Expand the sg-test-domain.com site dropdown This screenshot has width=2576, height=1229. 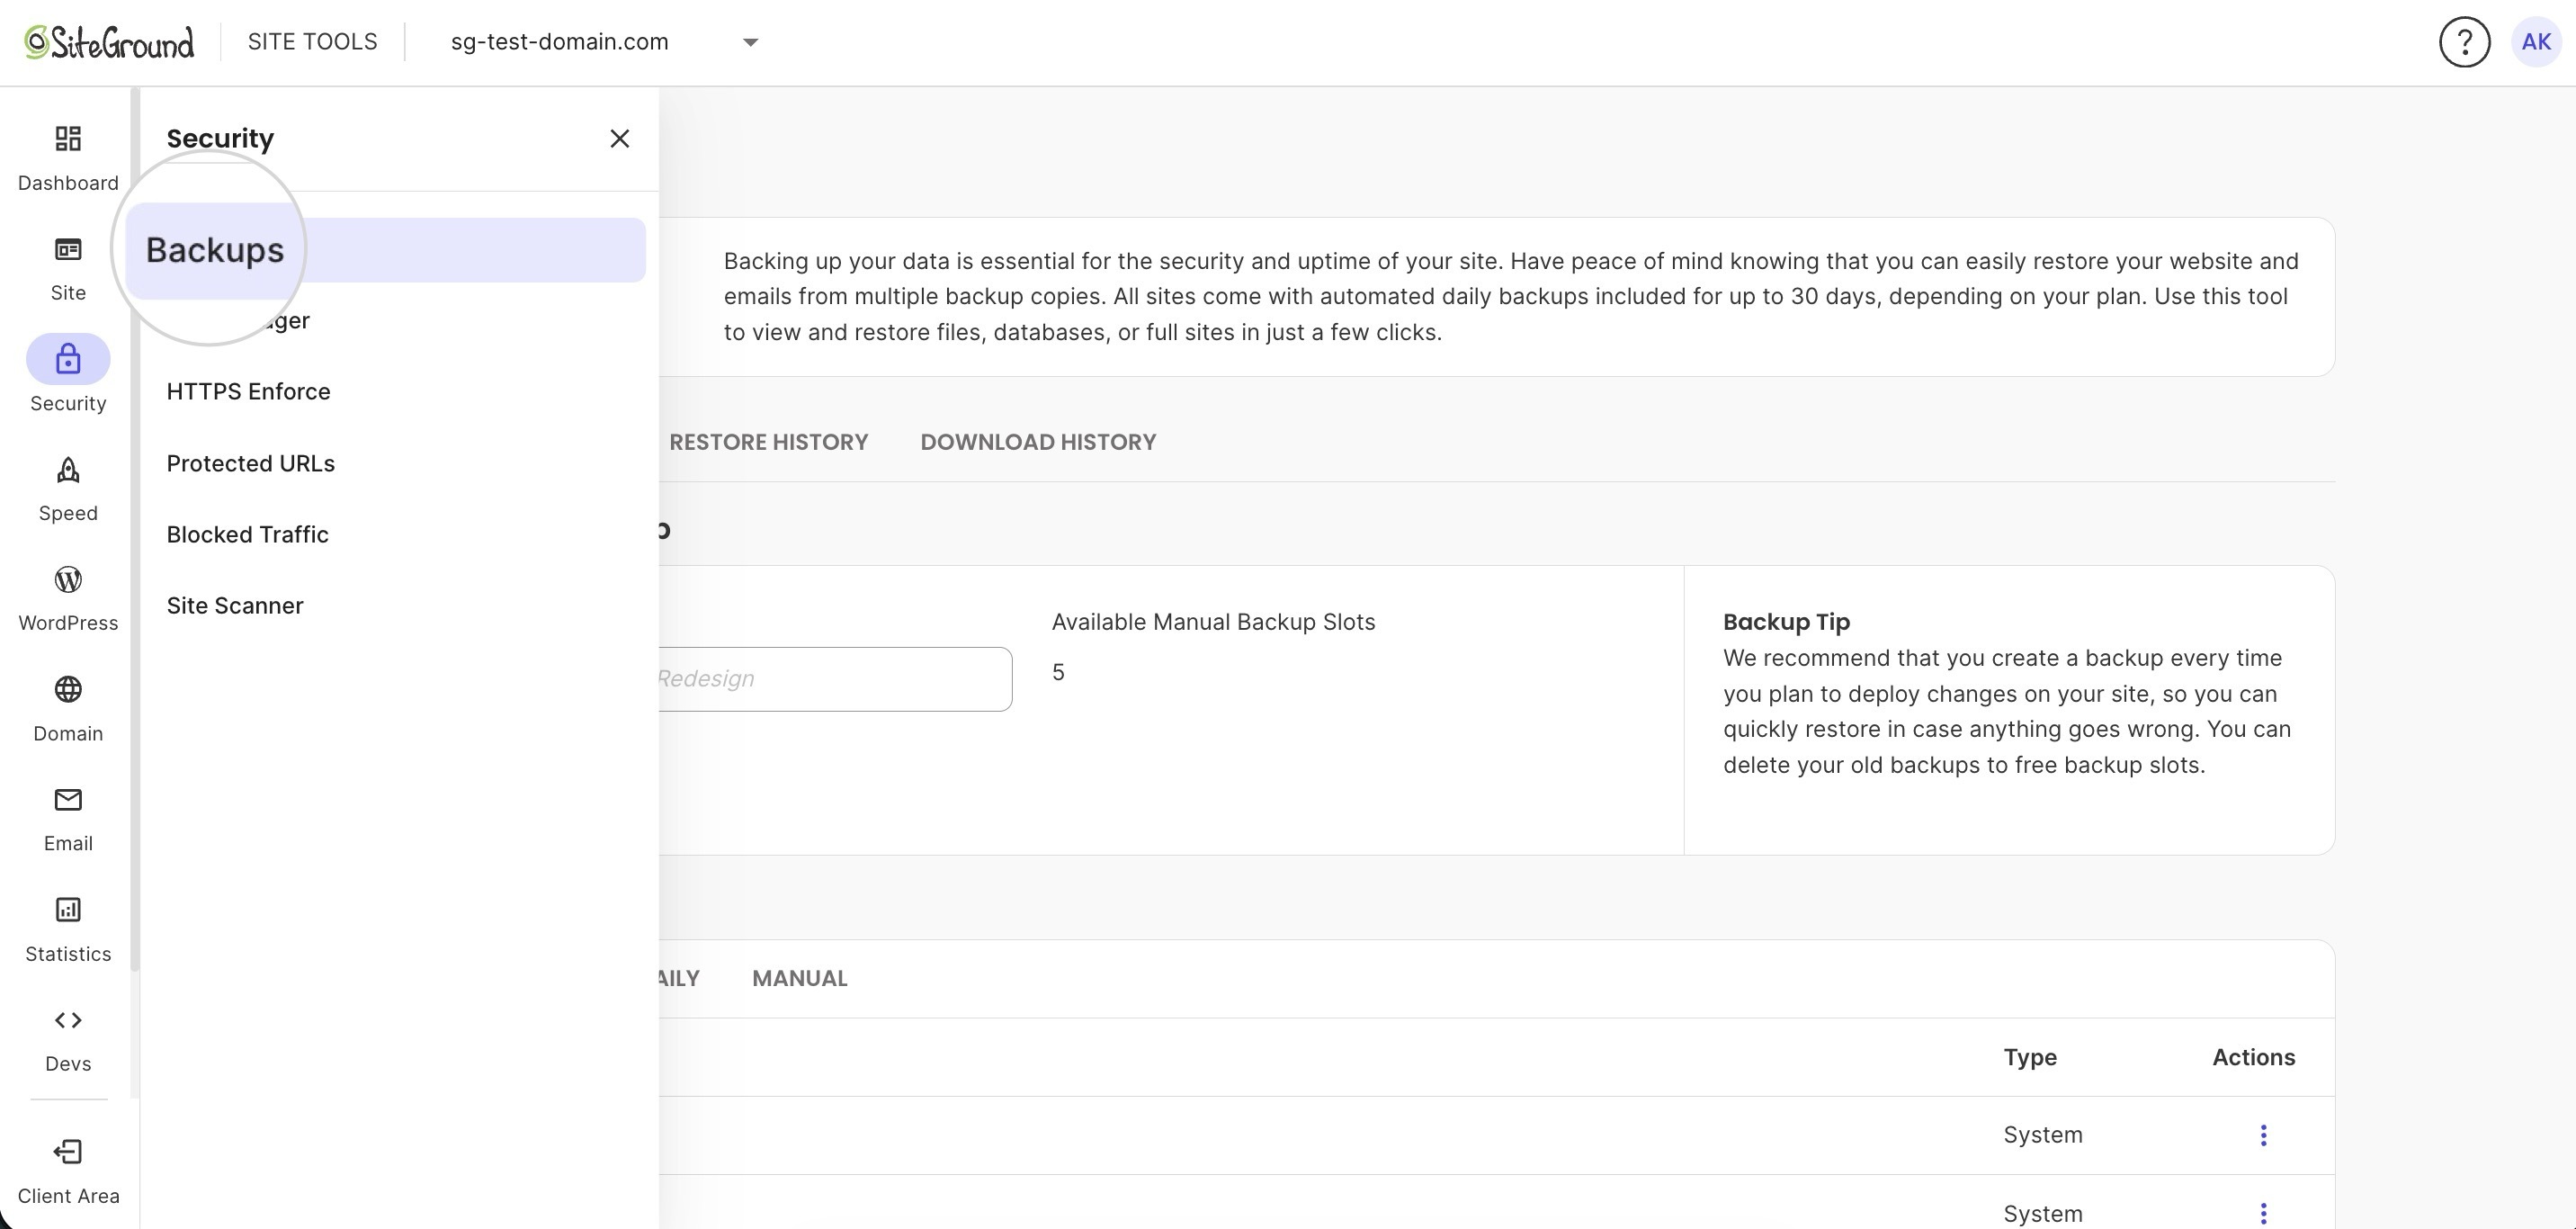(750, 42)
